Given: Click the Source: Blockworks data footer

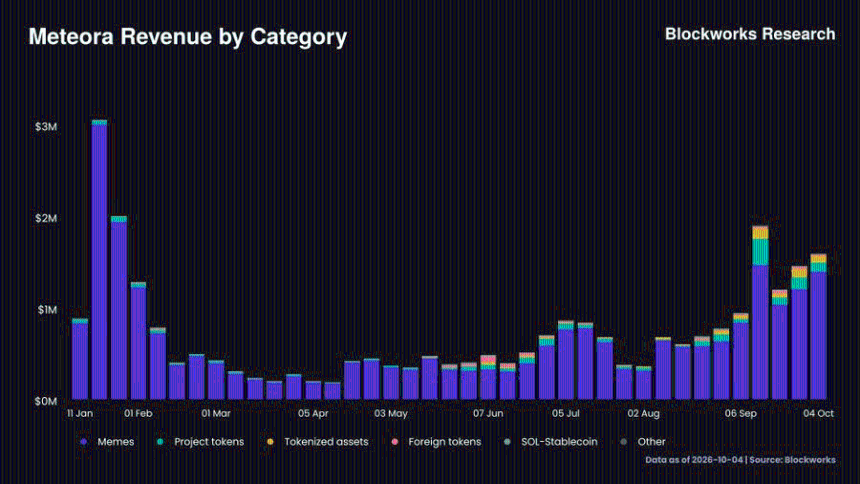Looking at the screenshot, I should (793, 460).
